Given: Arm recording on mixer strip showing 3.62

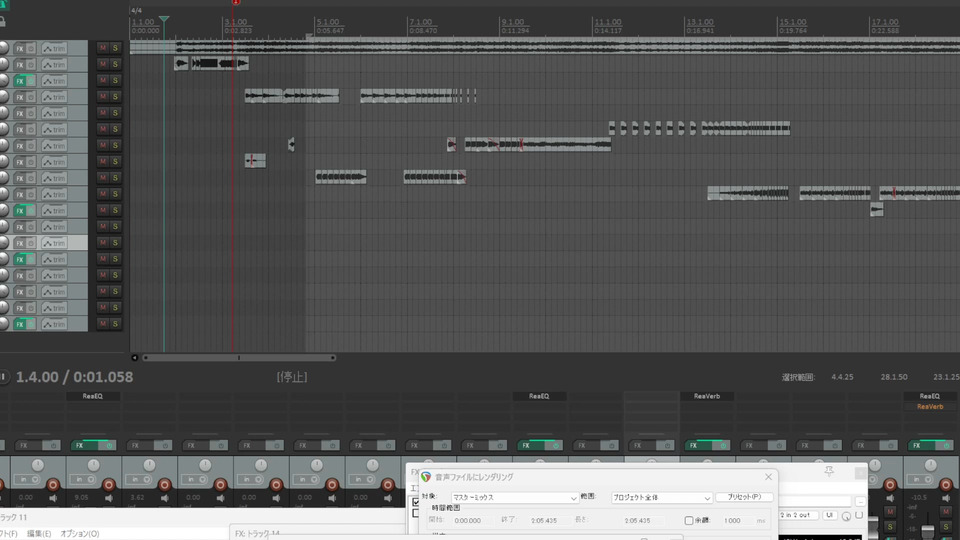Looking at the screenshot, I should point(164,485).
